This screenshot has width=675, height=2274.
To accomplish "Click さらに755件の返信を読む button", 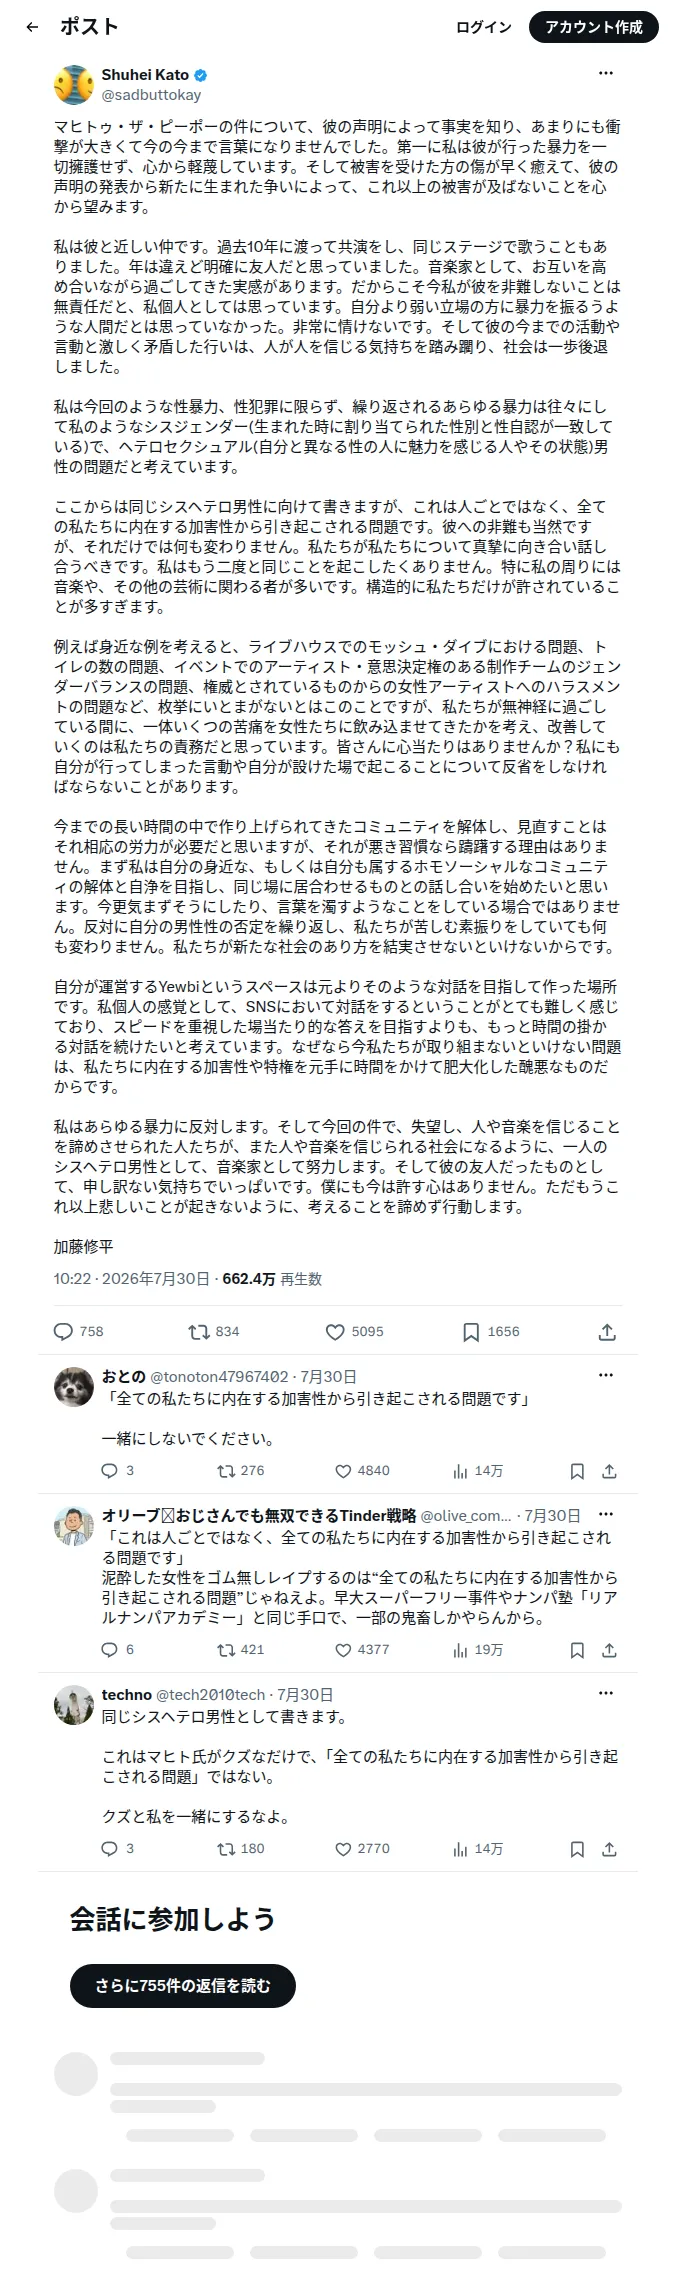I will pyautogui.click(x=183, y=1986).
